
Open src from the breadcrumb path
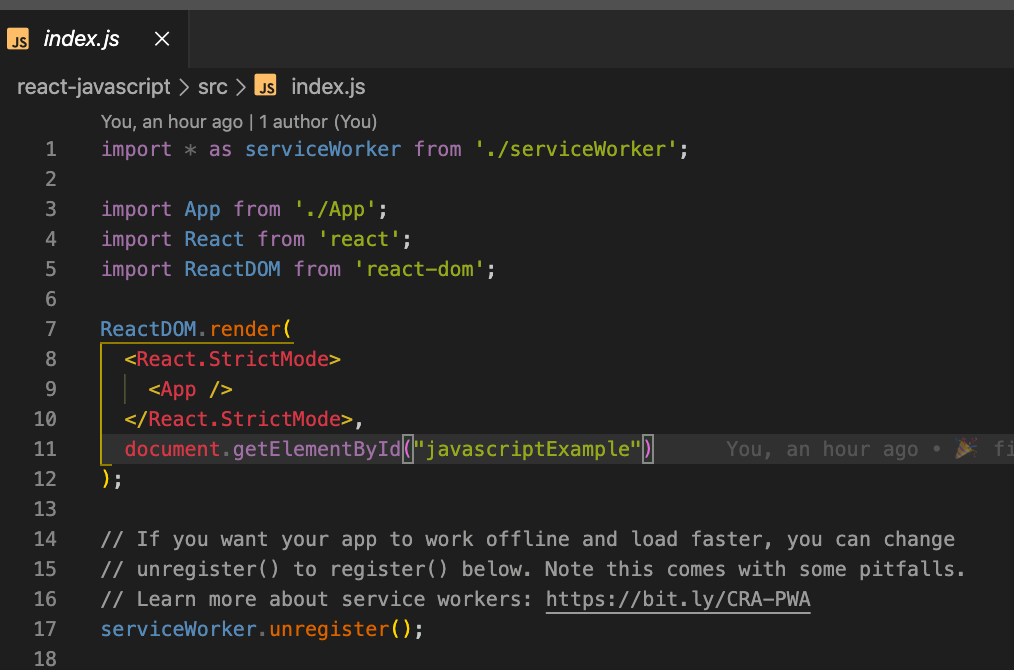[x=212, y=86]
